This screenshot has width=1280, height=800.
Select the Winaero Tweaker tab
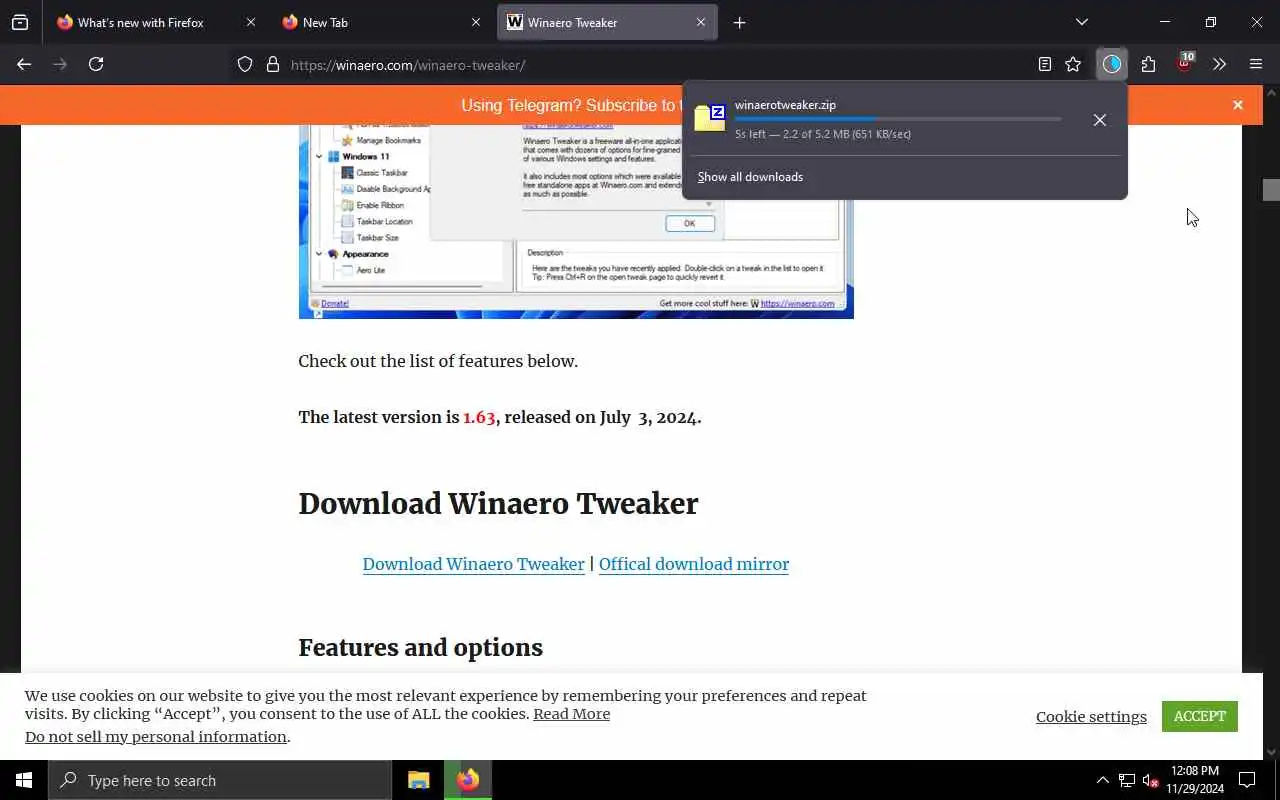point(607,22)
